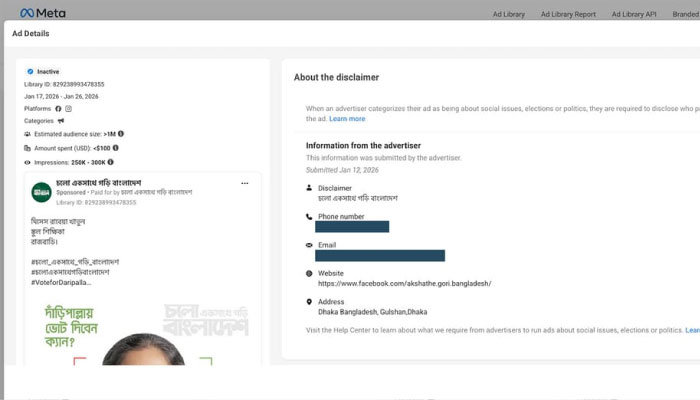
Task: Open the facebook.com/akshathe.gori.bangladesh website link
Action: click(404, 283)
